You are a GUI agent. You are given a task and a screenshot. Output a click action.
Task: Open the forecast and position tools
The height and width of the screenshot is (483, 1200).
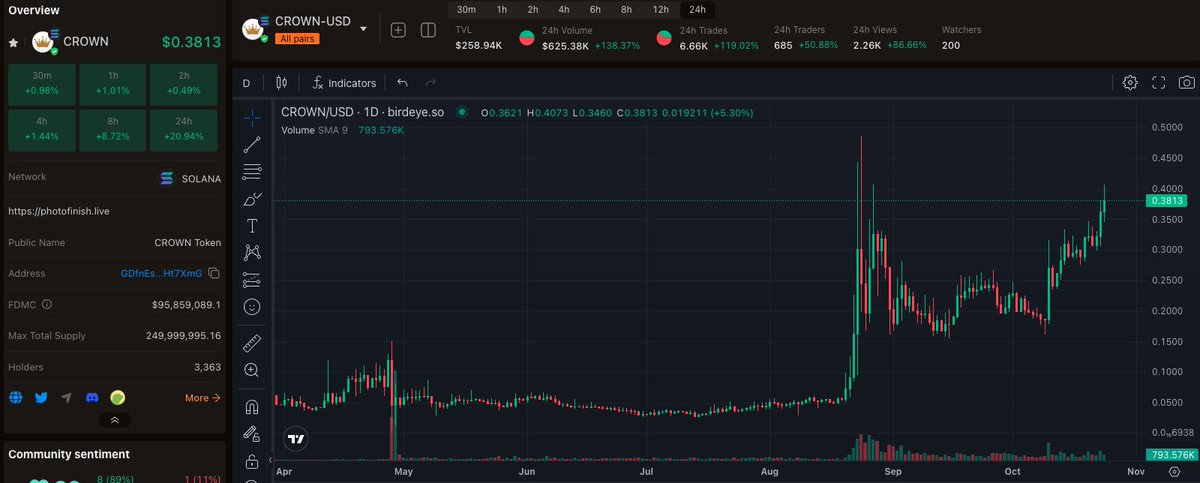click(x=252, y=280)
